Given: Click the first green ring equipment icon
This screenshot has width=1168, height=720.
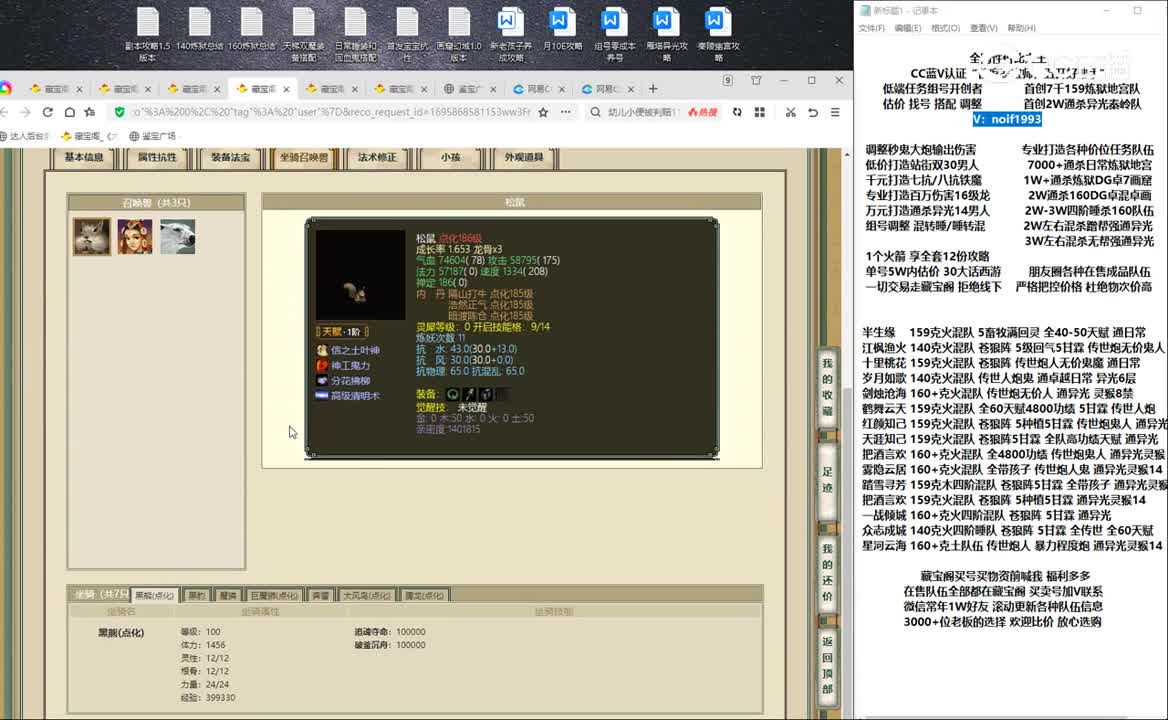Looking at the screenshot, I should [x=452, y=395].
